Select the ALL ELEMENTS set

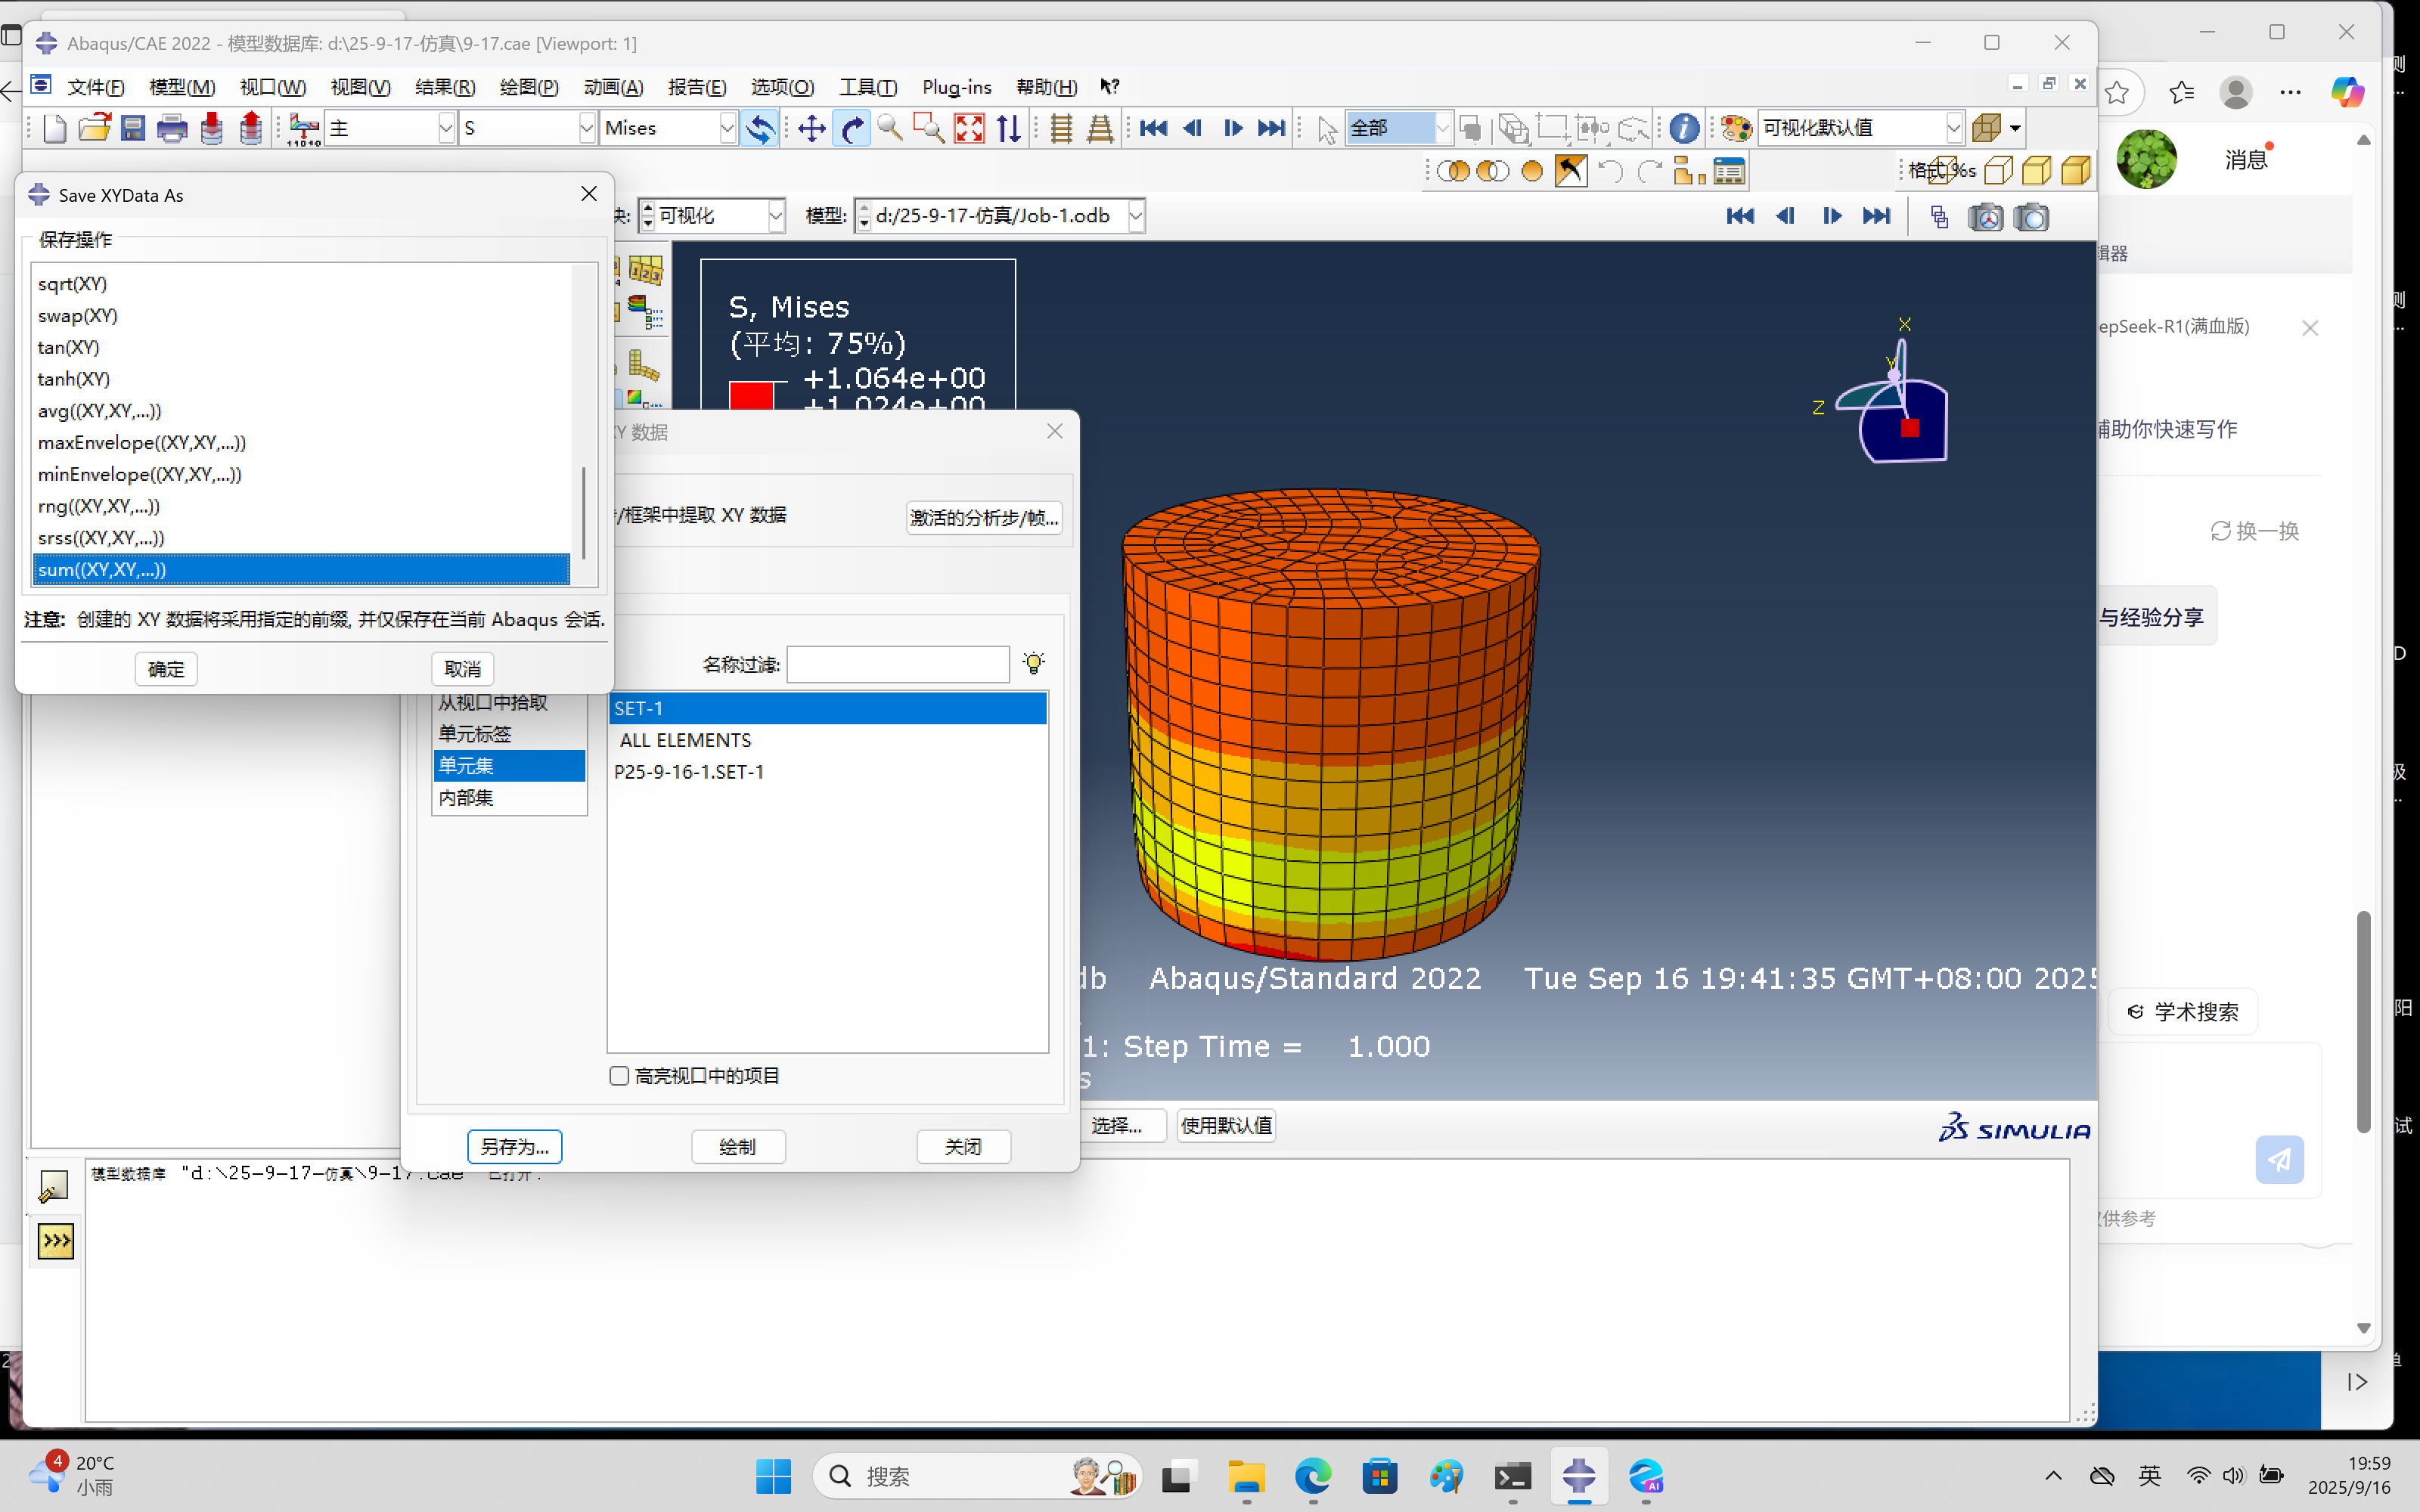pos(828,740)
